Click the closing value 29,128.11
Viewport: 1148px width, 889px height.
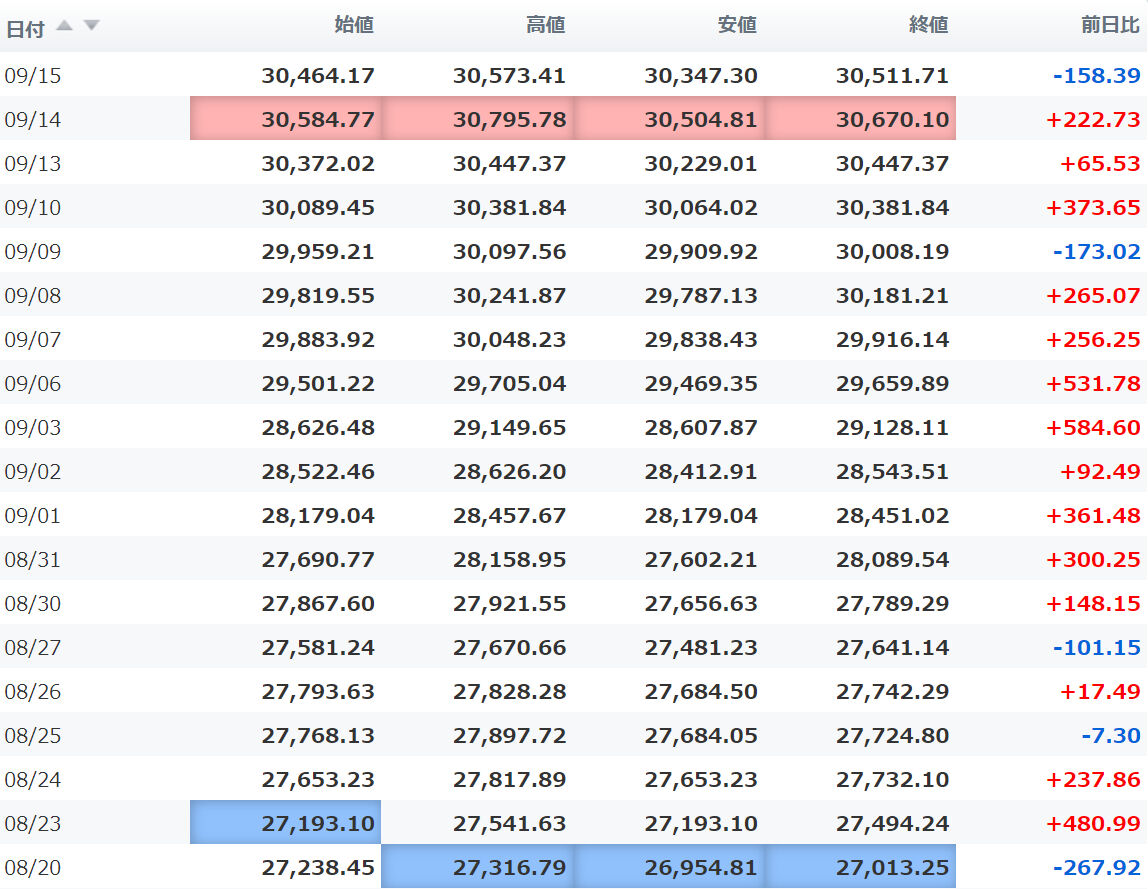click(892, 428)
